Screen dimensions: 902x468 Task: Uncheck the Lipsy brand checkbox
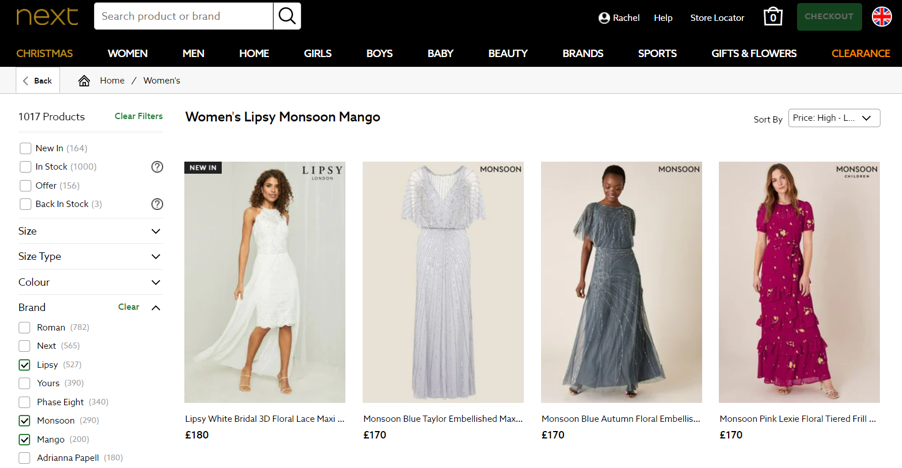pos(24,365)
